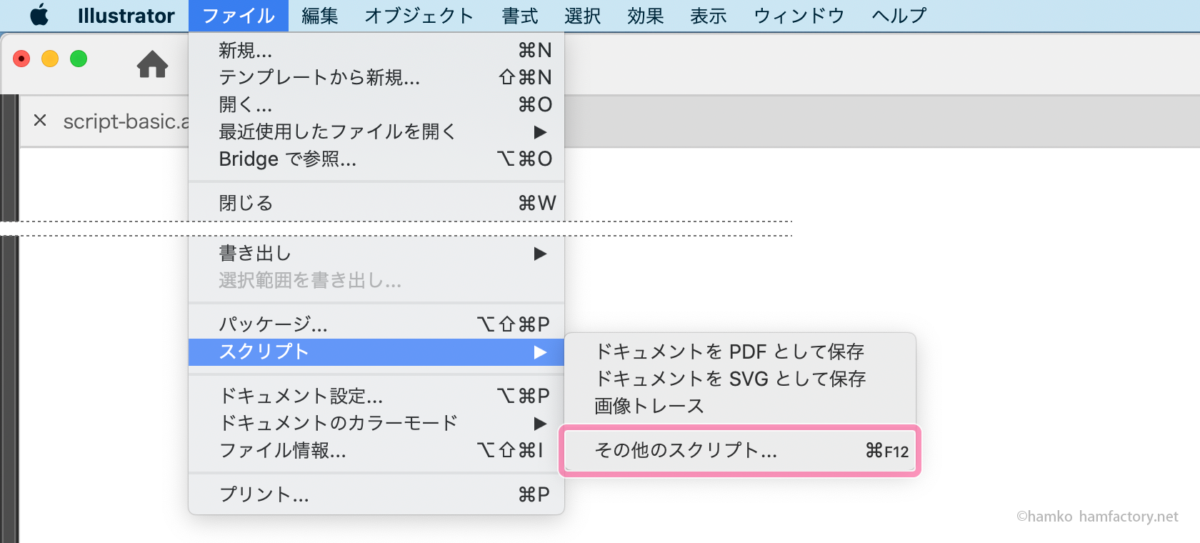This screenshot has width=1200, height=543.
Task: Choose 新規... from File menu
Action: tap(376, 50)
